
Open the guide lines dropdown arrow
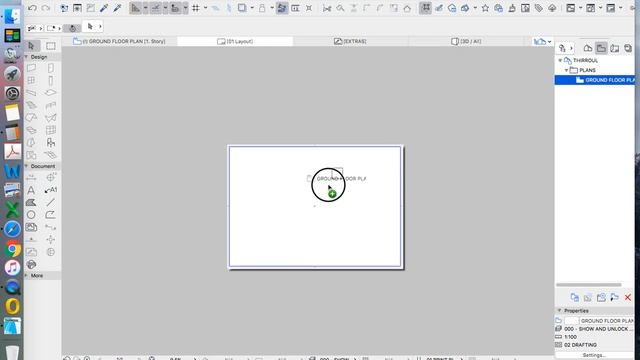(x=145, y=8)
